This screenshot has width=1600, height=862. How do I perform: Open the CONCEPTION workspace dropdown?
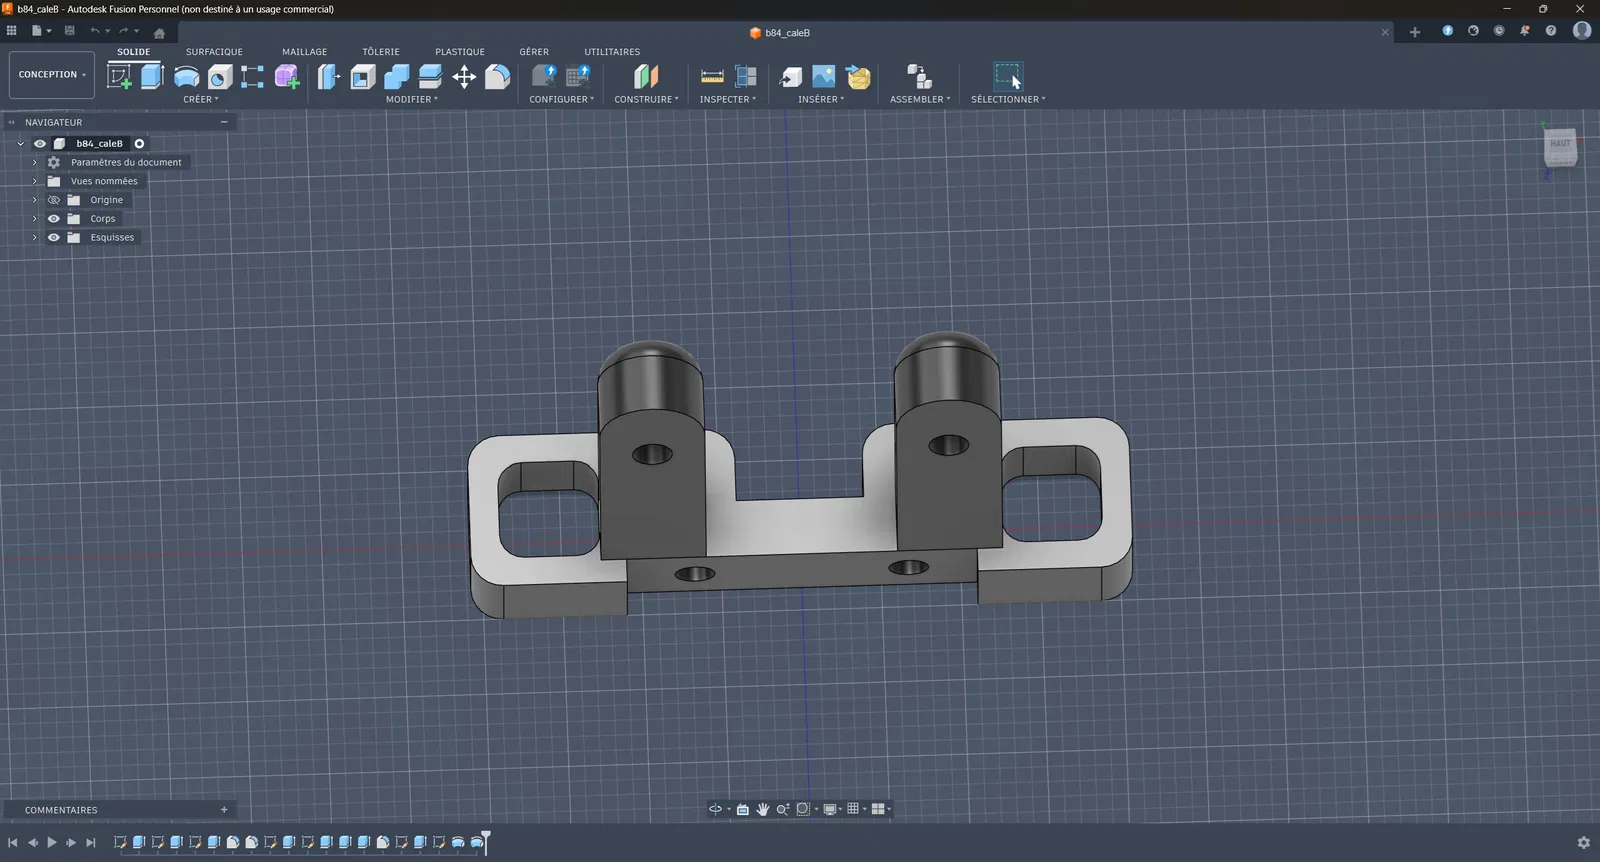(x=52, y=75)
